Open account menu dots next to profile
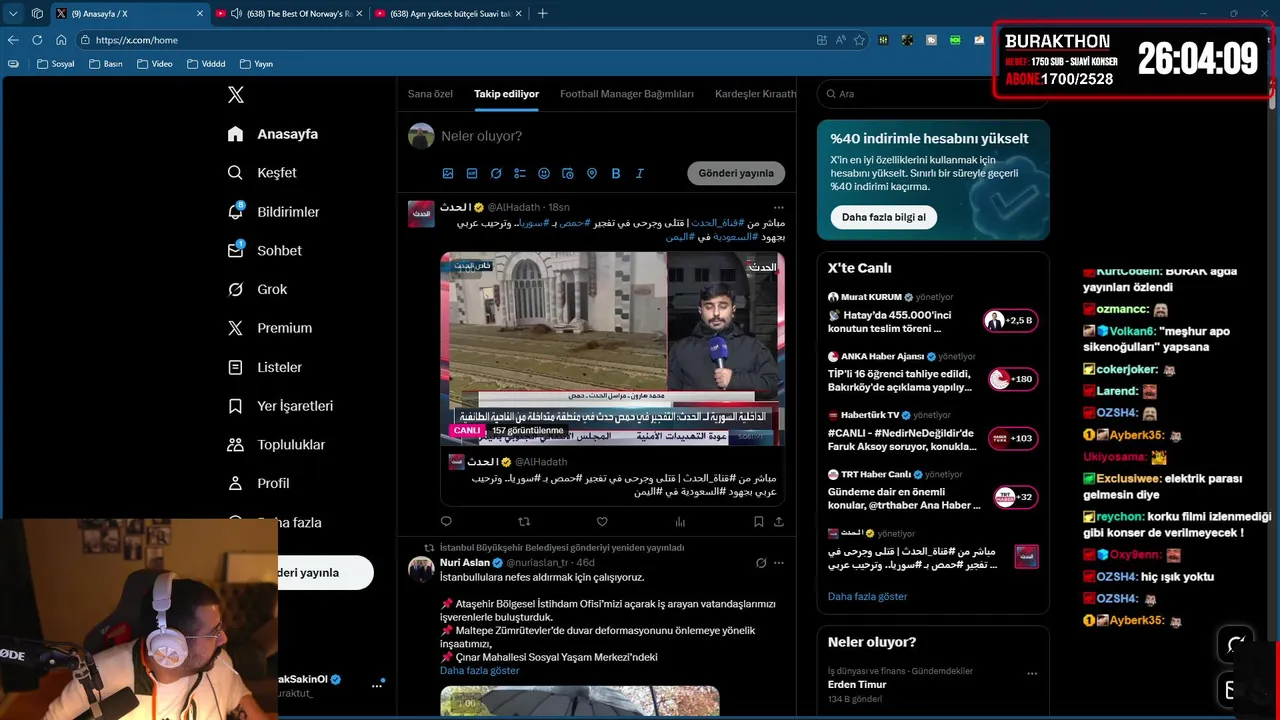The height and width of the screenshot is (720, 1280). click(x=377, y=685)
